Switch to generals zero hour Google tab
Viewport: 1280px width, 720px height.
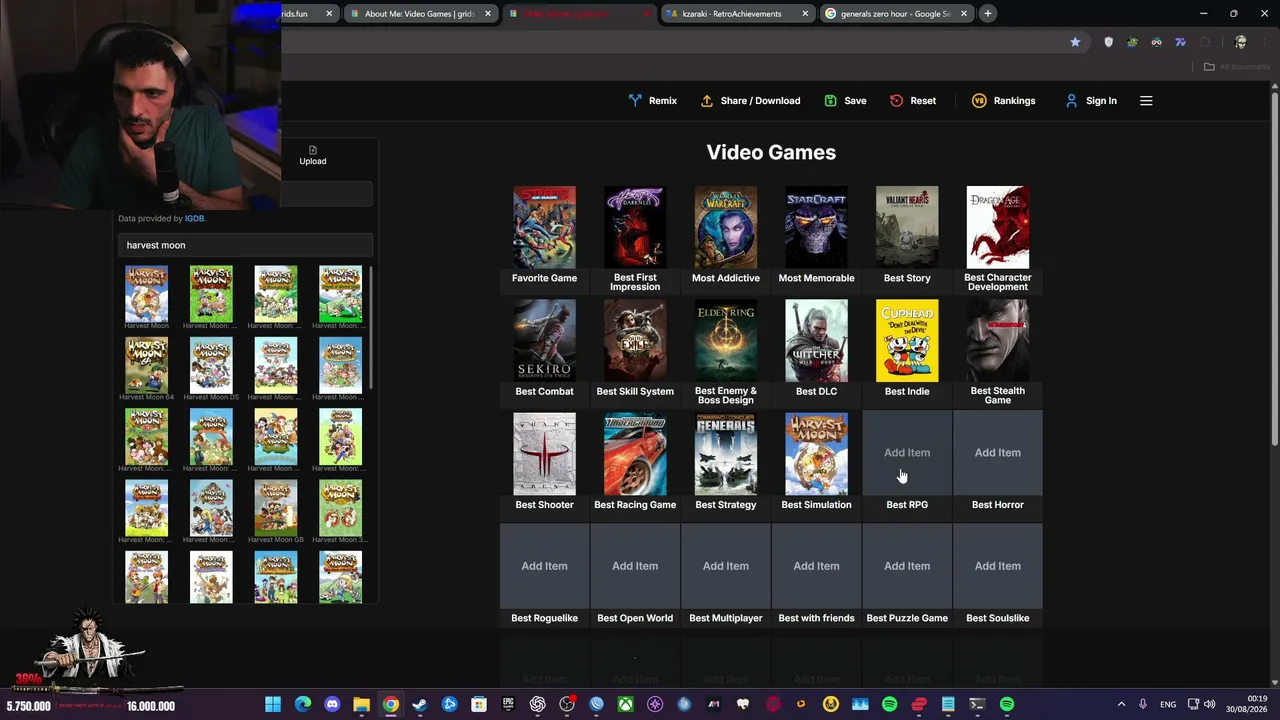pos(896,13)
